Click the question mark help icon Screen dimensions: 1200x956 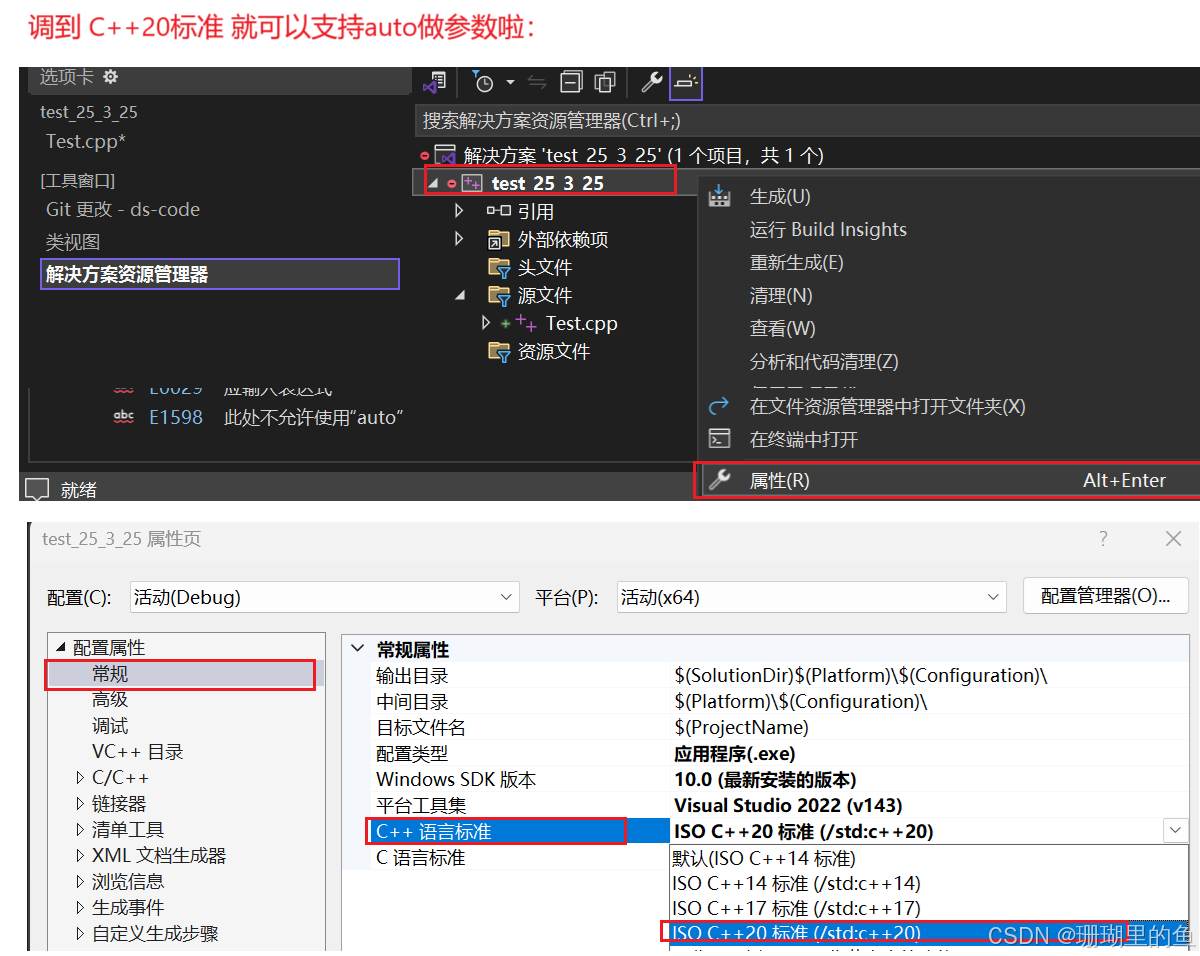click(1103, 539)
